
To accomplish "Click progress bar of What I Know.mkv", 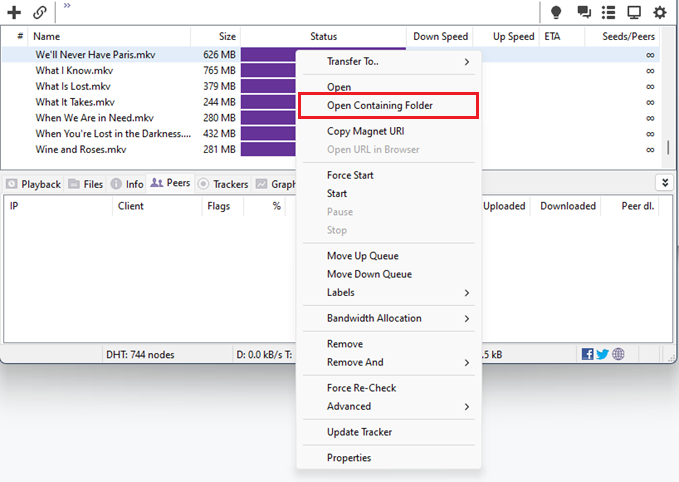I will click(x=268, y=70).
